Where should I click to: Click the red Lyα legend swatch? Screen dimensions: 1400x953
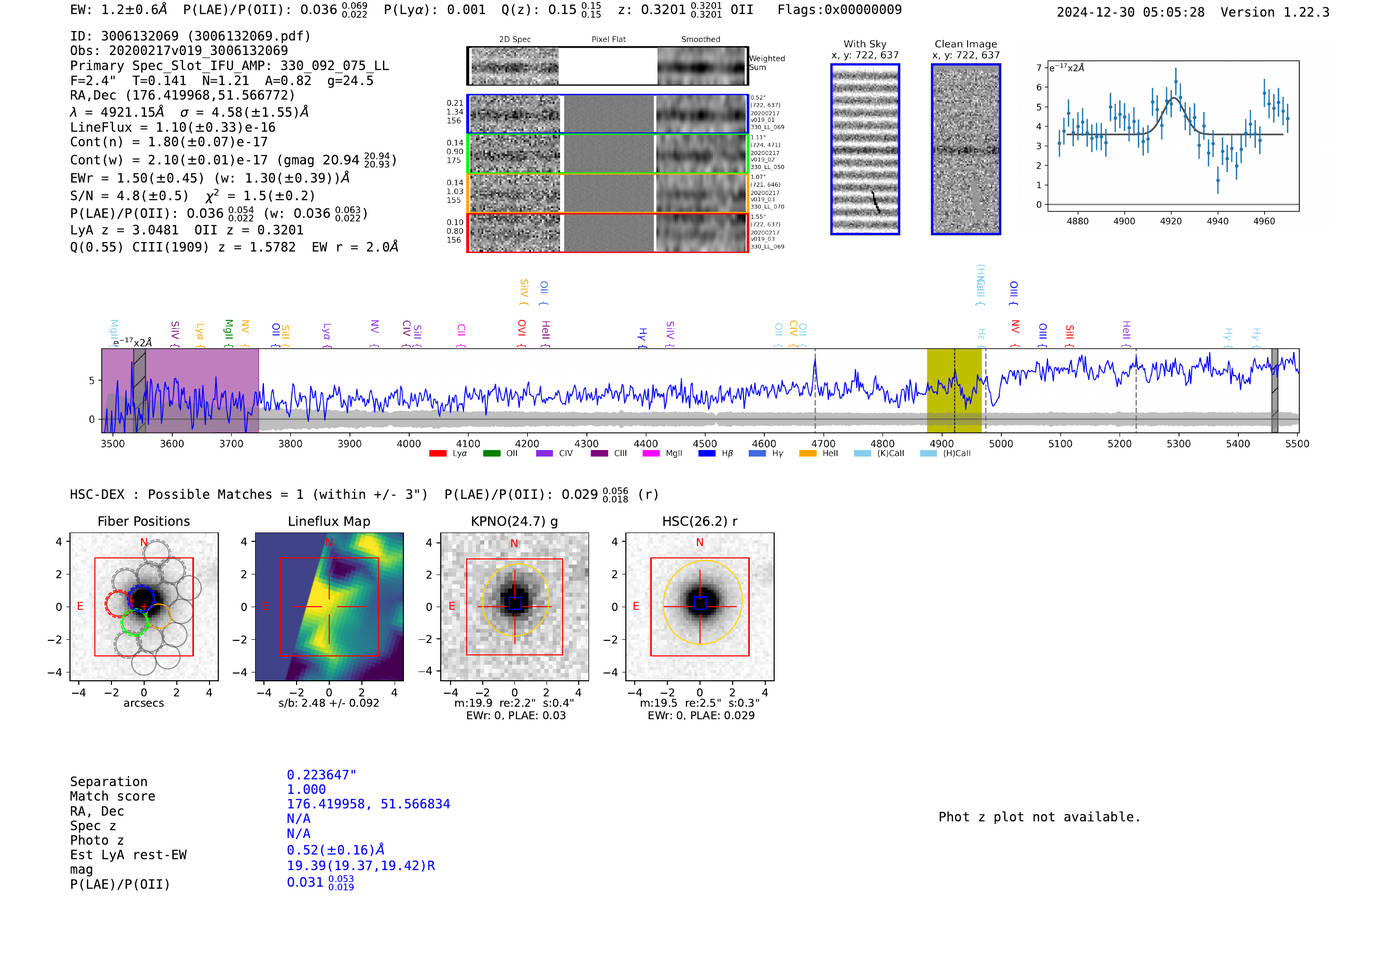(437, 454)
